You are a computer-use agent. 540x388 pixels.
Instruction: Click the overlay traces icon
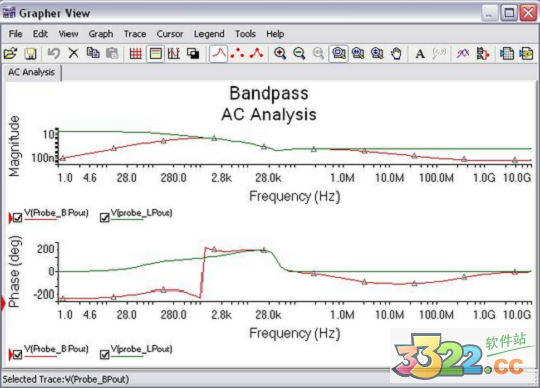[x=463, y=54]
